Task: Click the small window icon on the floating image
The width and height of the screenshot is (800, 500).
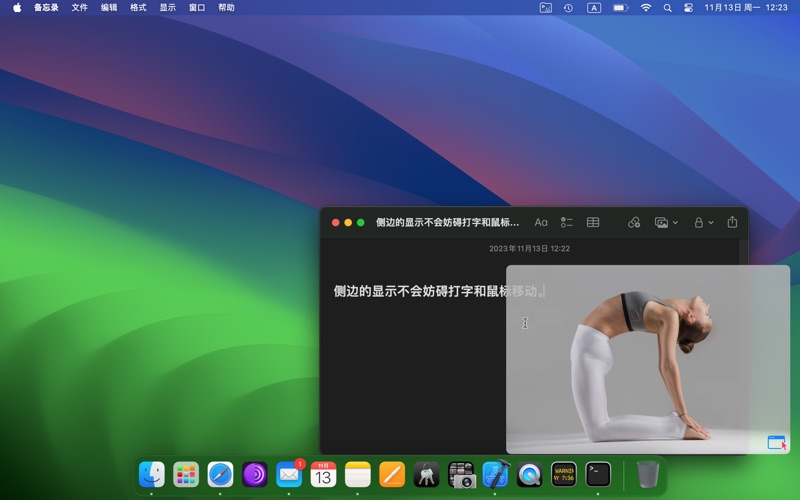Action: pos(777,442)
